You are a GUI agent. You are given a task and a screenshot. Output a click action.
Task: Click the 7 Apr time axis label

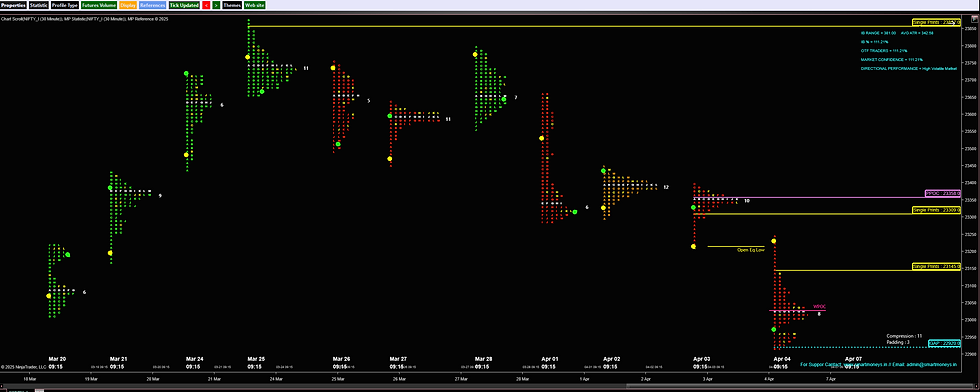coord(831,379)
